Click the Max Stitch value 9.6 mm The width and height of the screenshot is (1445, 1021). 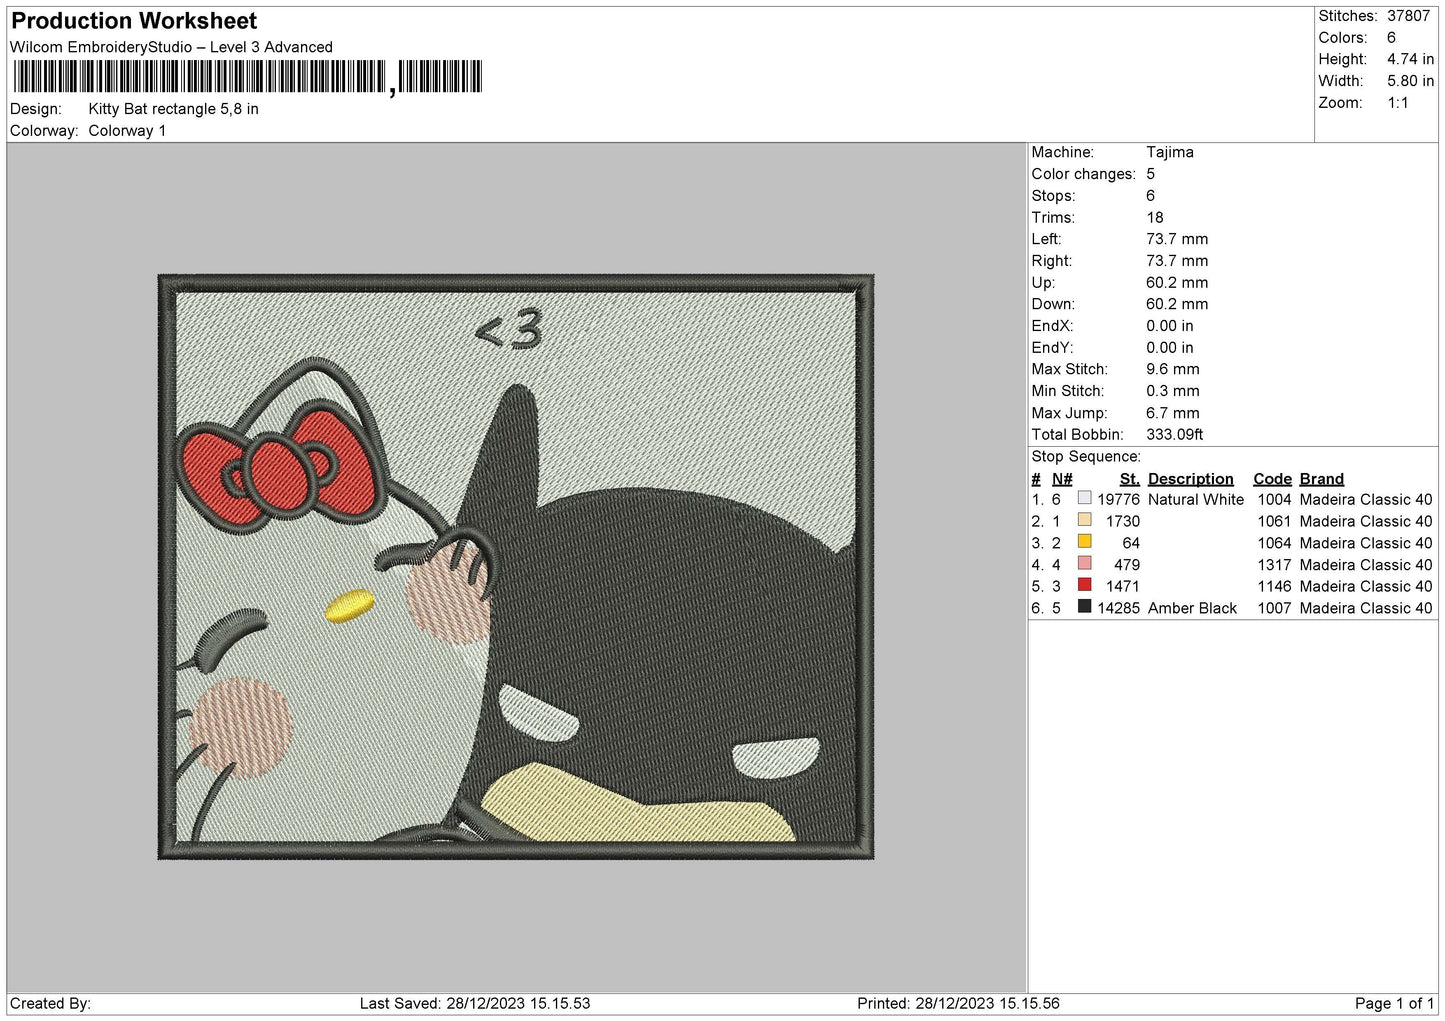1173,369
